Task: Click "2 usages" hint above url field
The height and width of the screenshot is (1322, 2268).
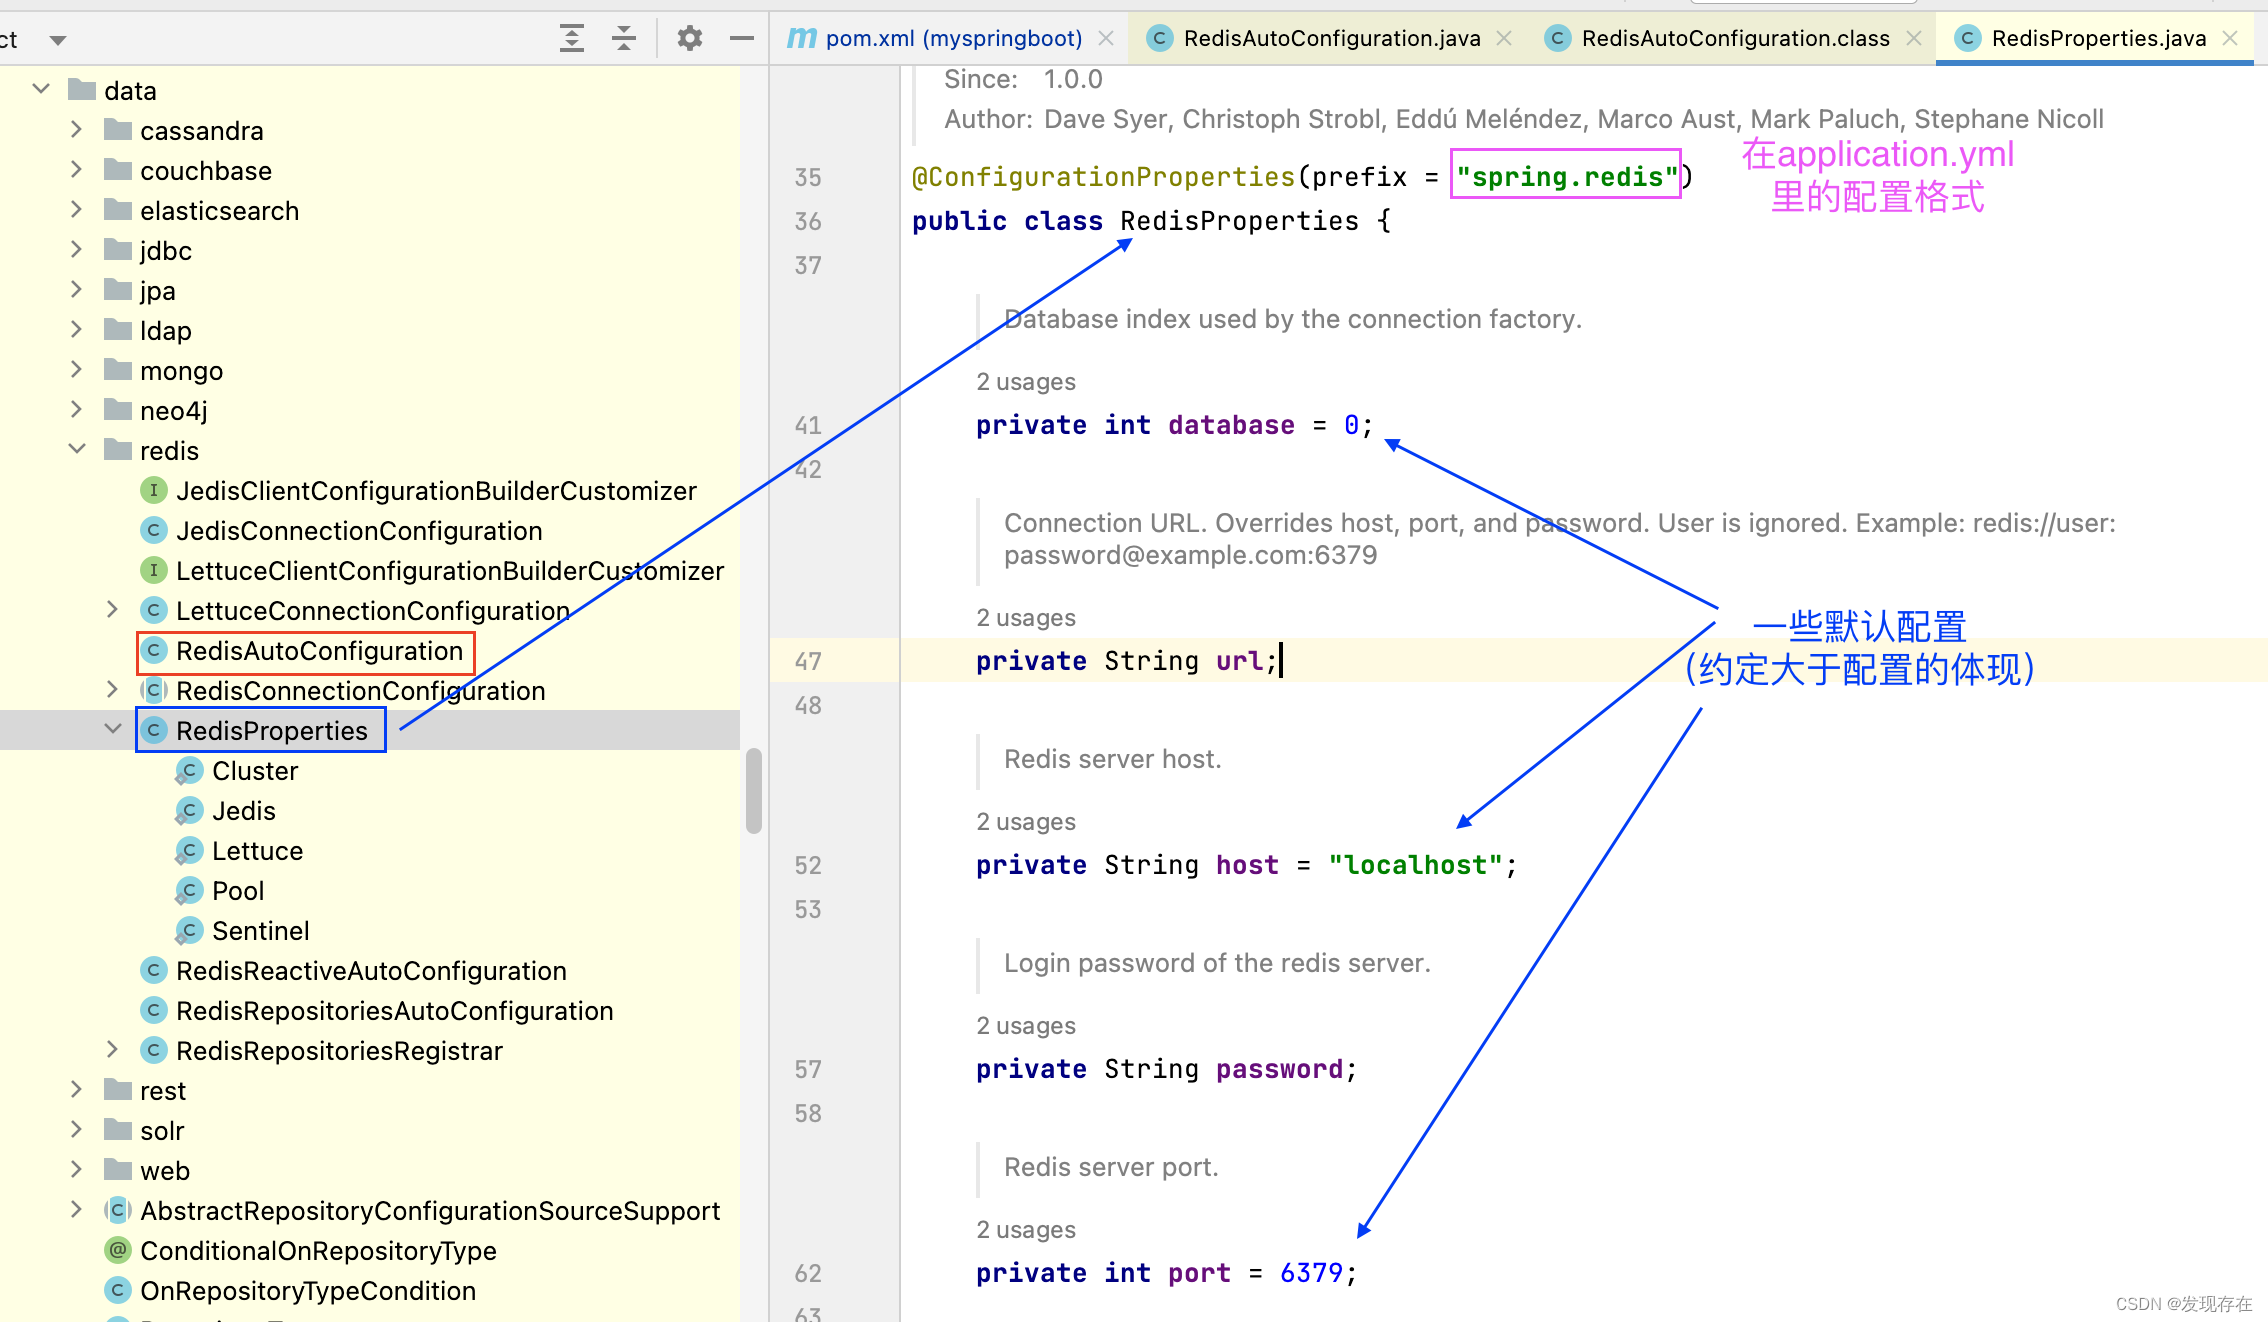Action: tap(1026, 618)
